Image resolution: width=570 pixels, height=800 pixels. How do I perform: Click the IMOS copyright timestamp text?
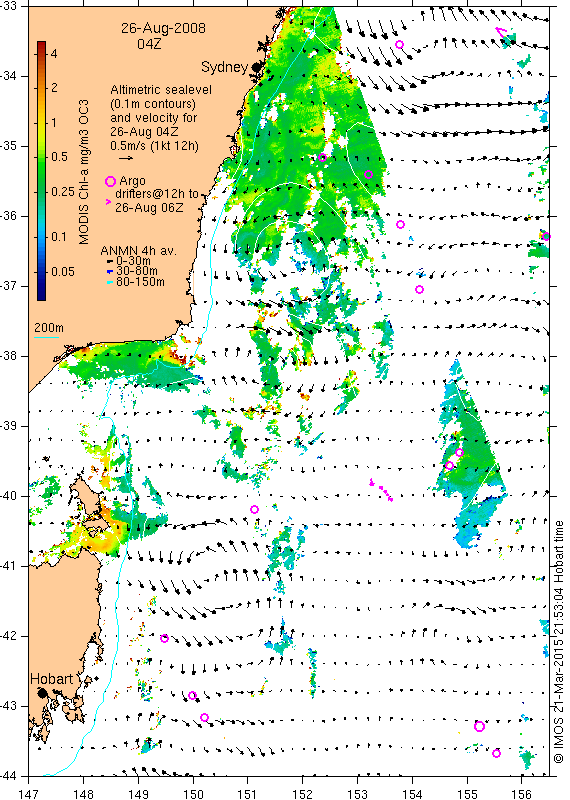click(558, 642)
